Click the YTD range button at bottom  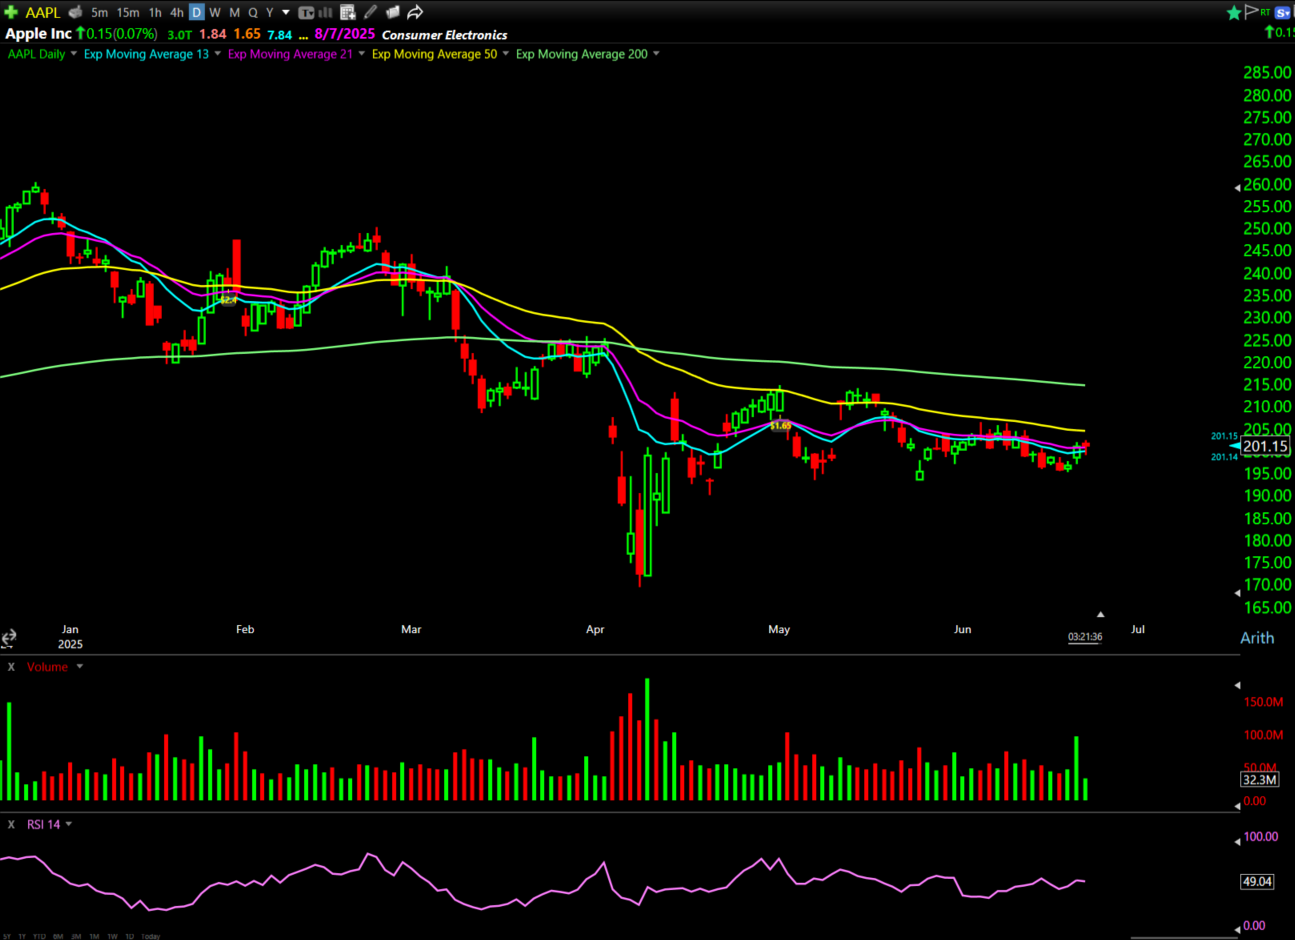(x=39, y=937)
